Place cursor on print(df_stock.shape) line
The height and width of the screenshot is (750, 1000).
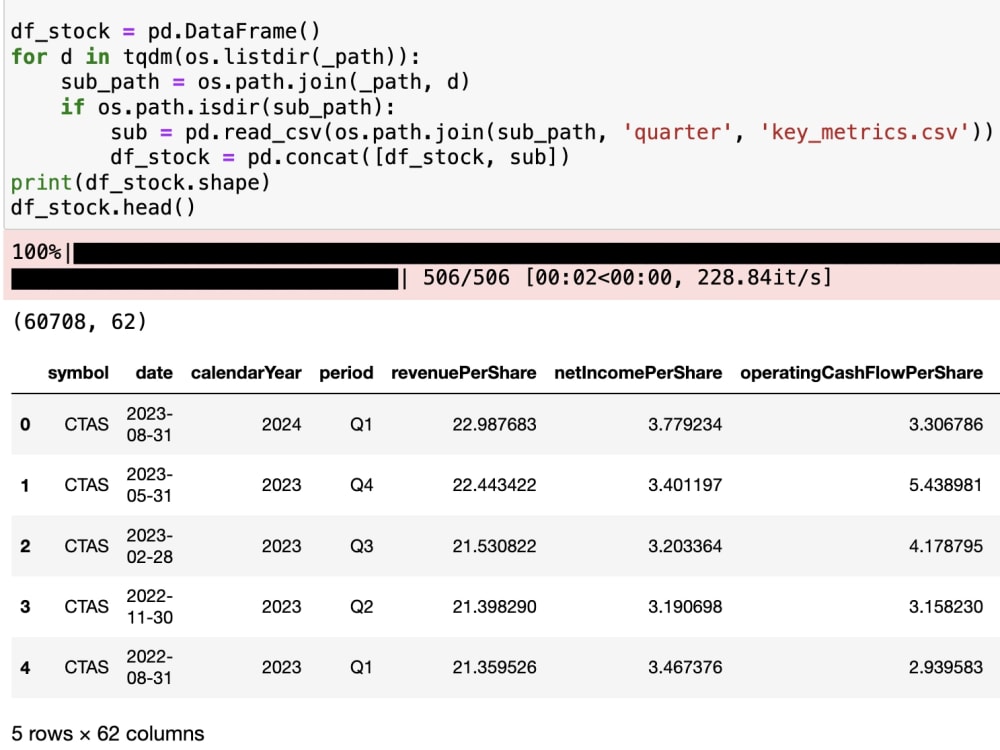click(x=140, y=183)
